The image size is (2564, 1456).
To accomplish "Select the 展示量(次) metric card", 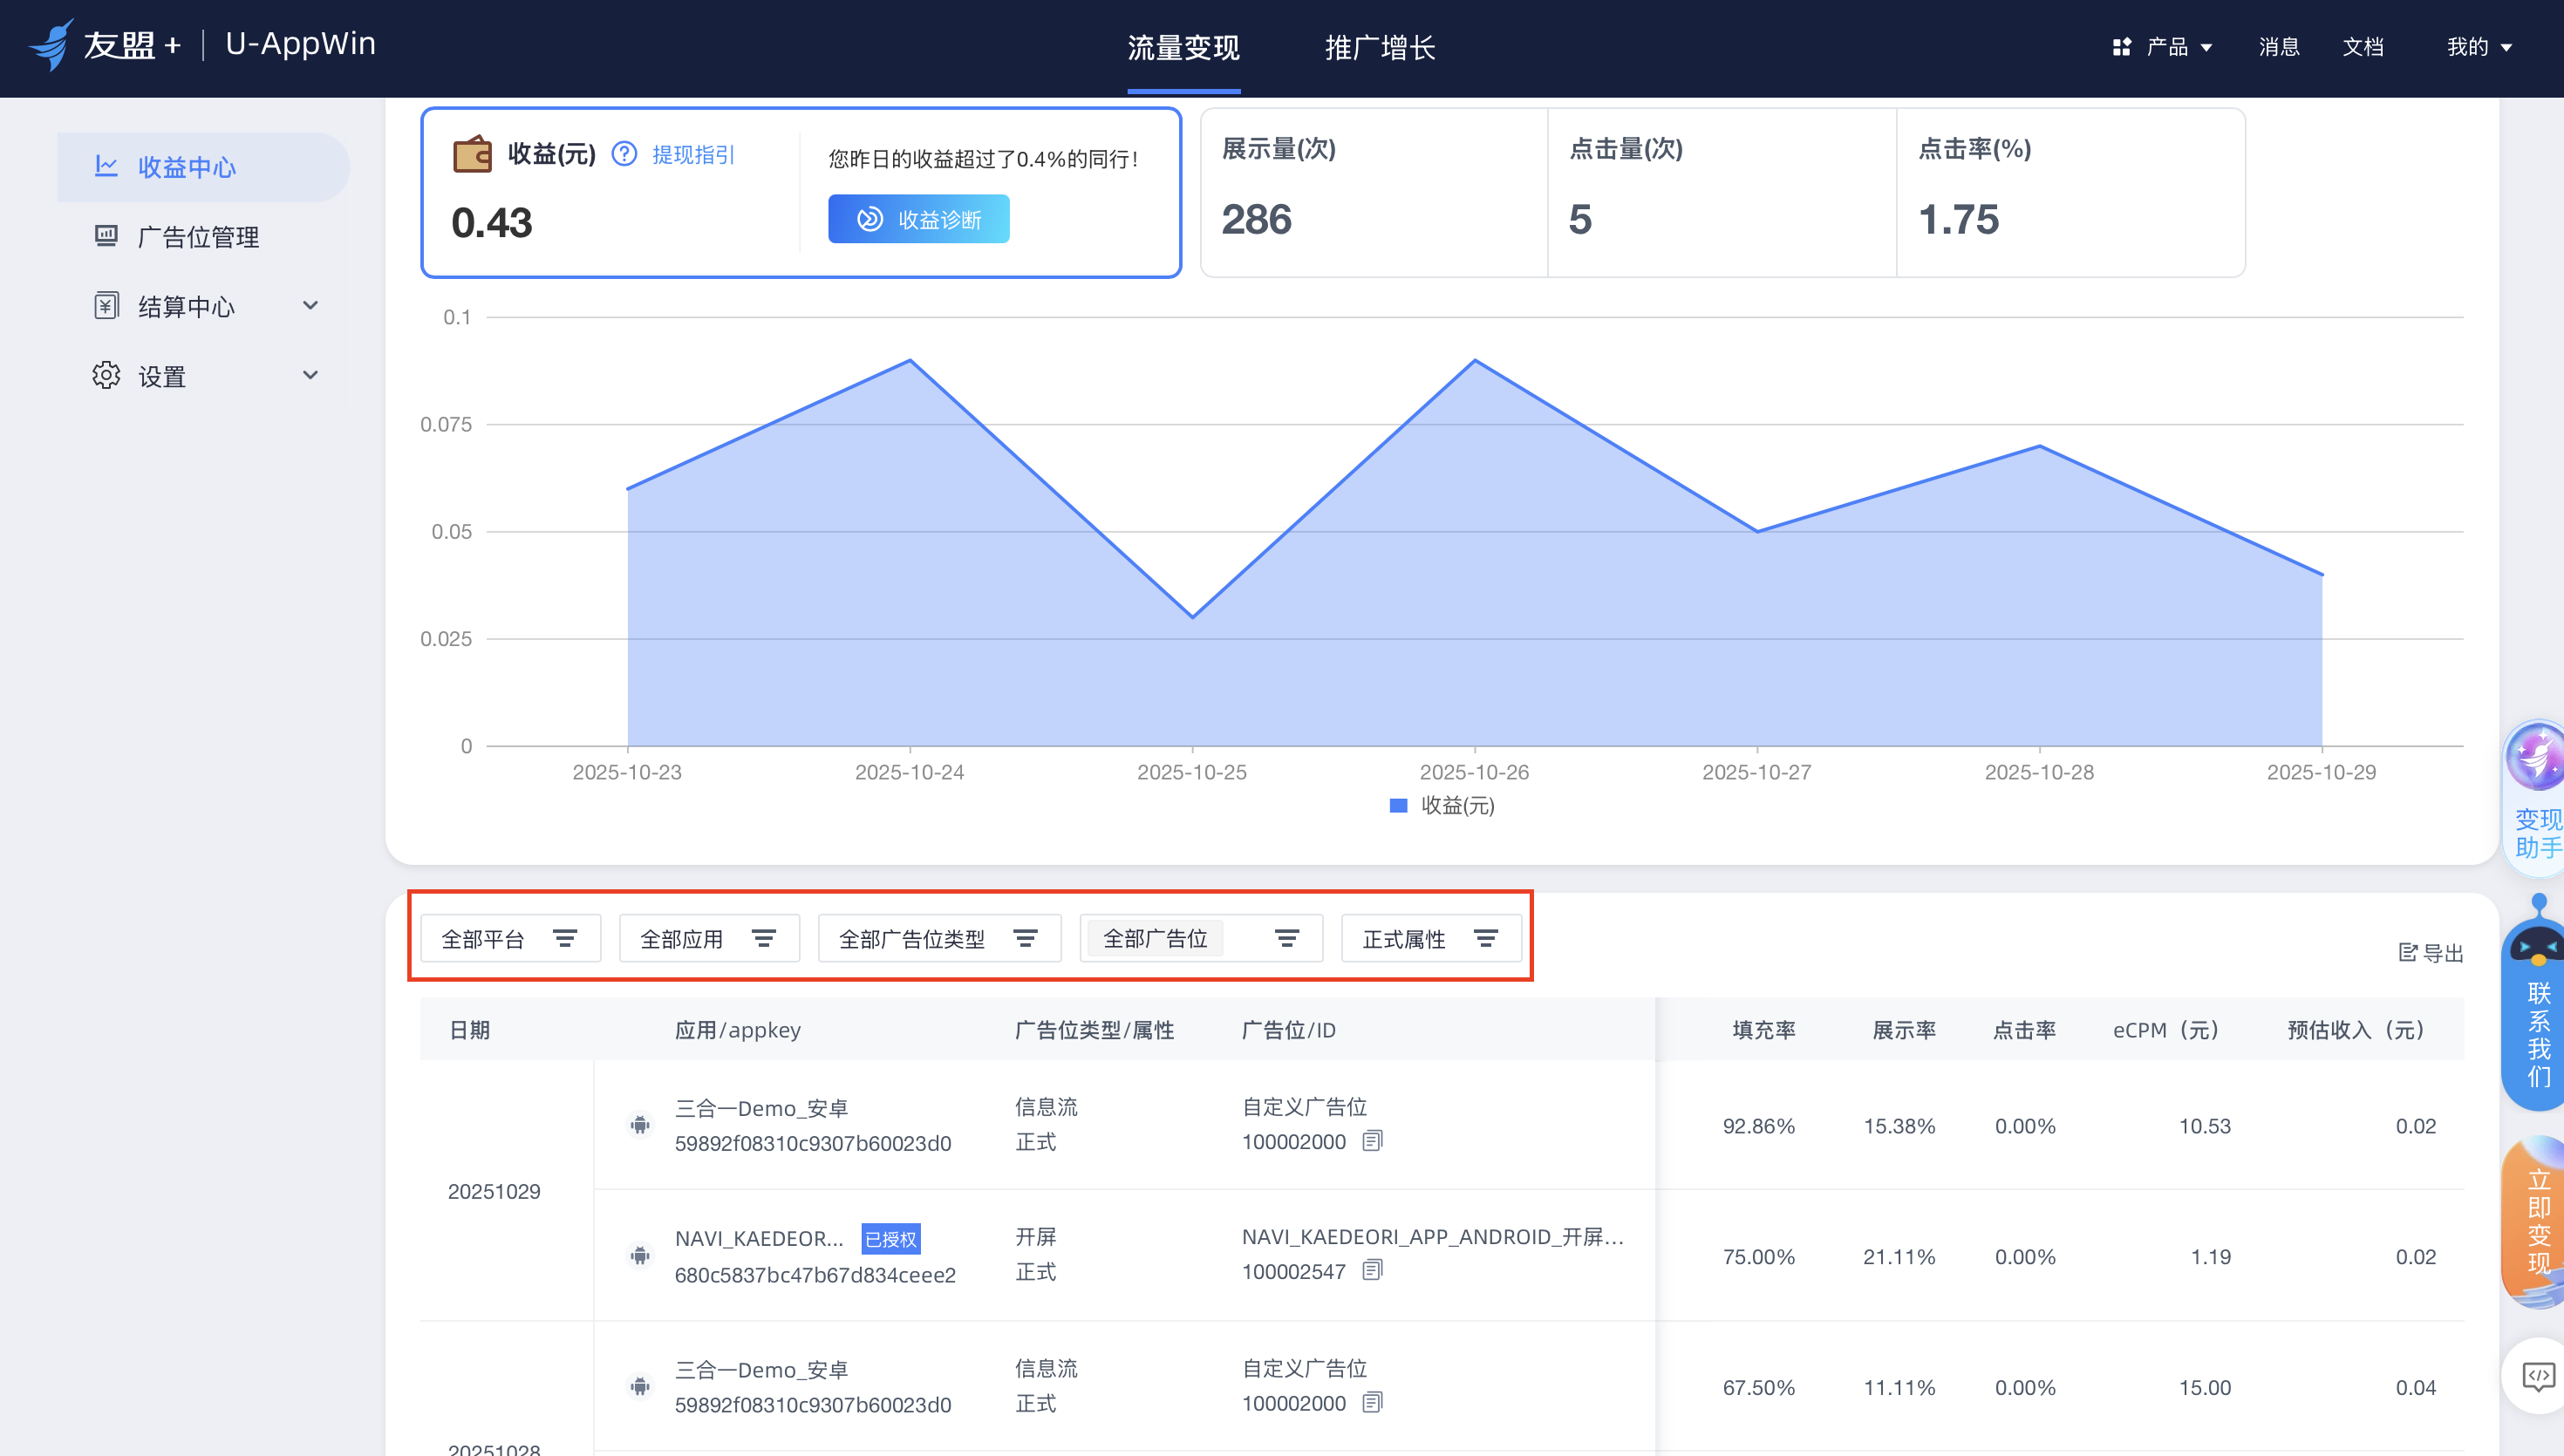I will (x=1373, y=193).
